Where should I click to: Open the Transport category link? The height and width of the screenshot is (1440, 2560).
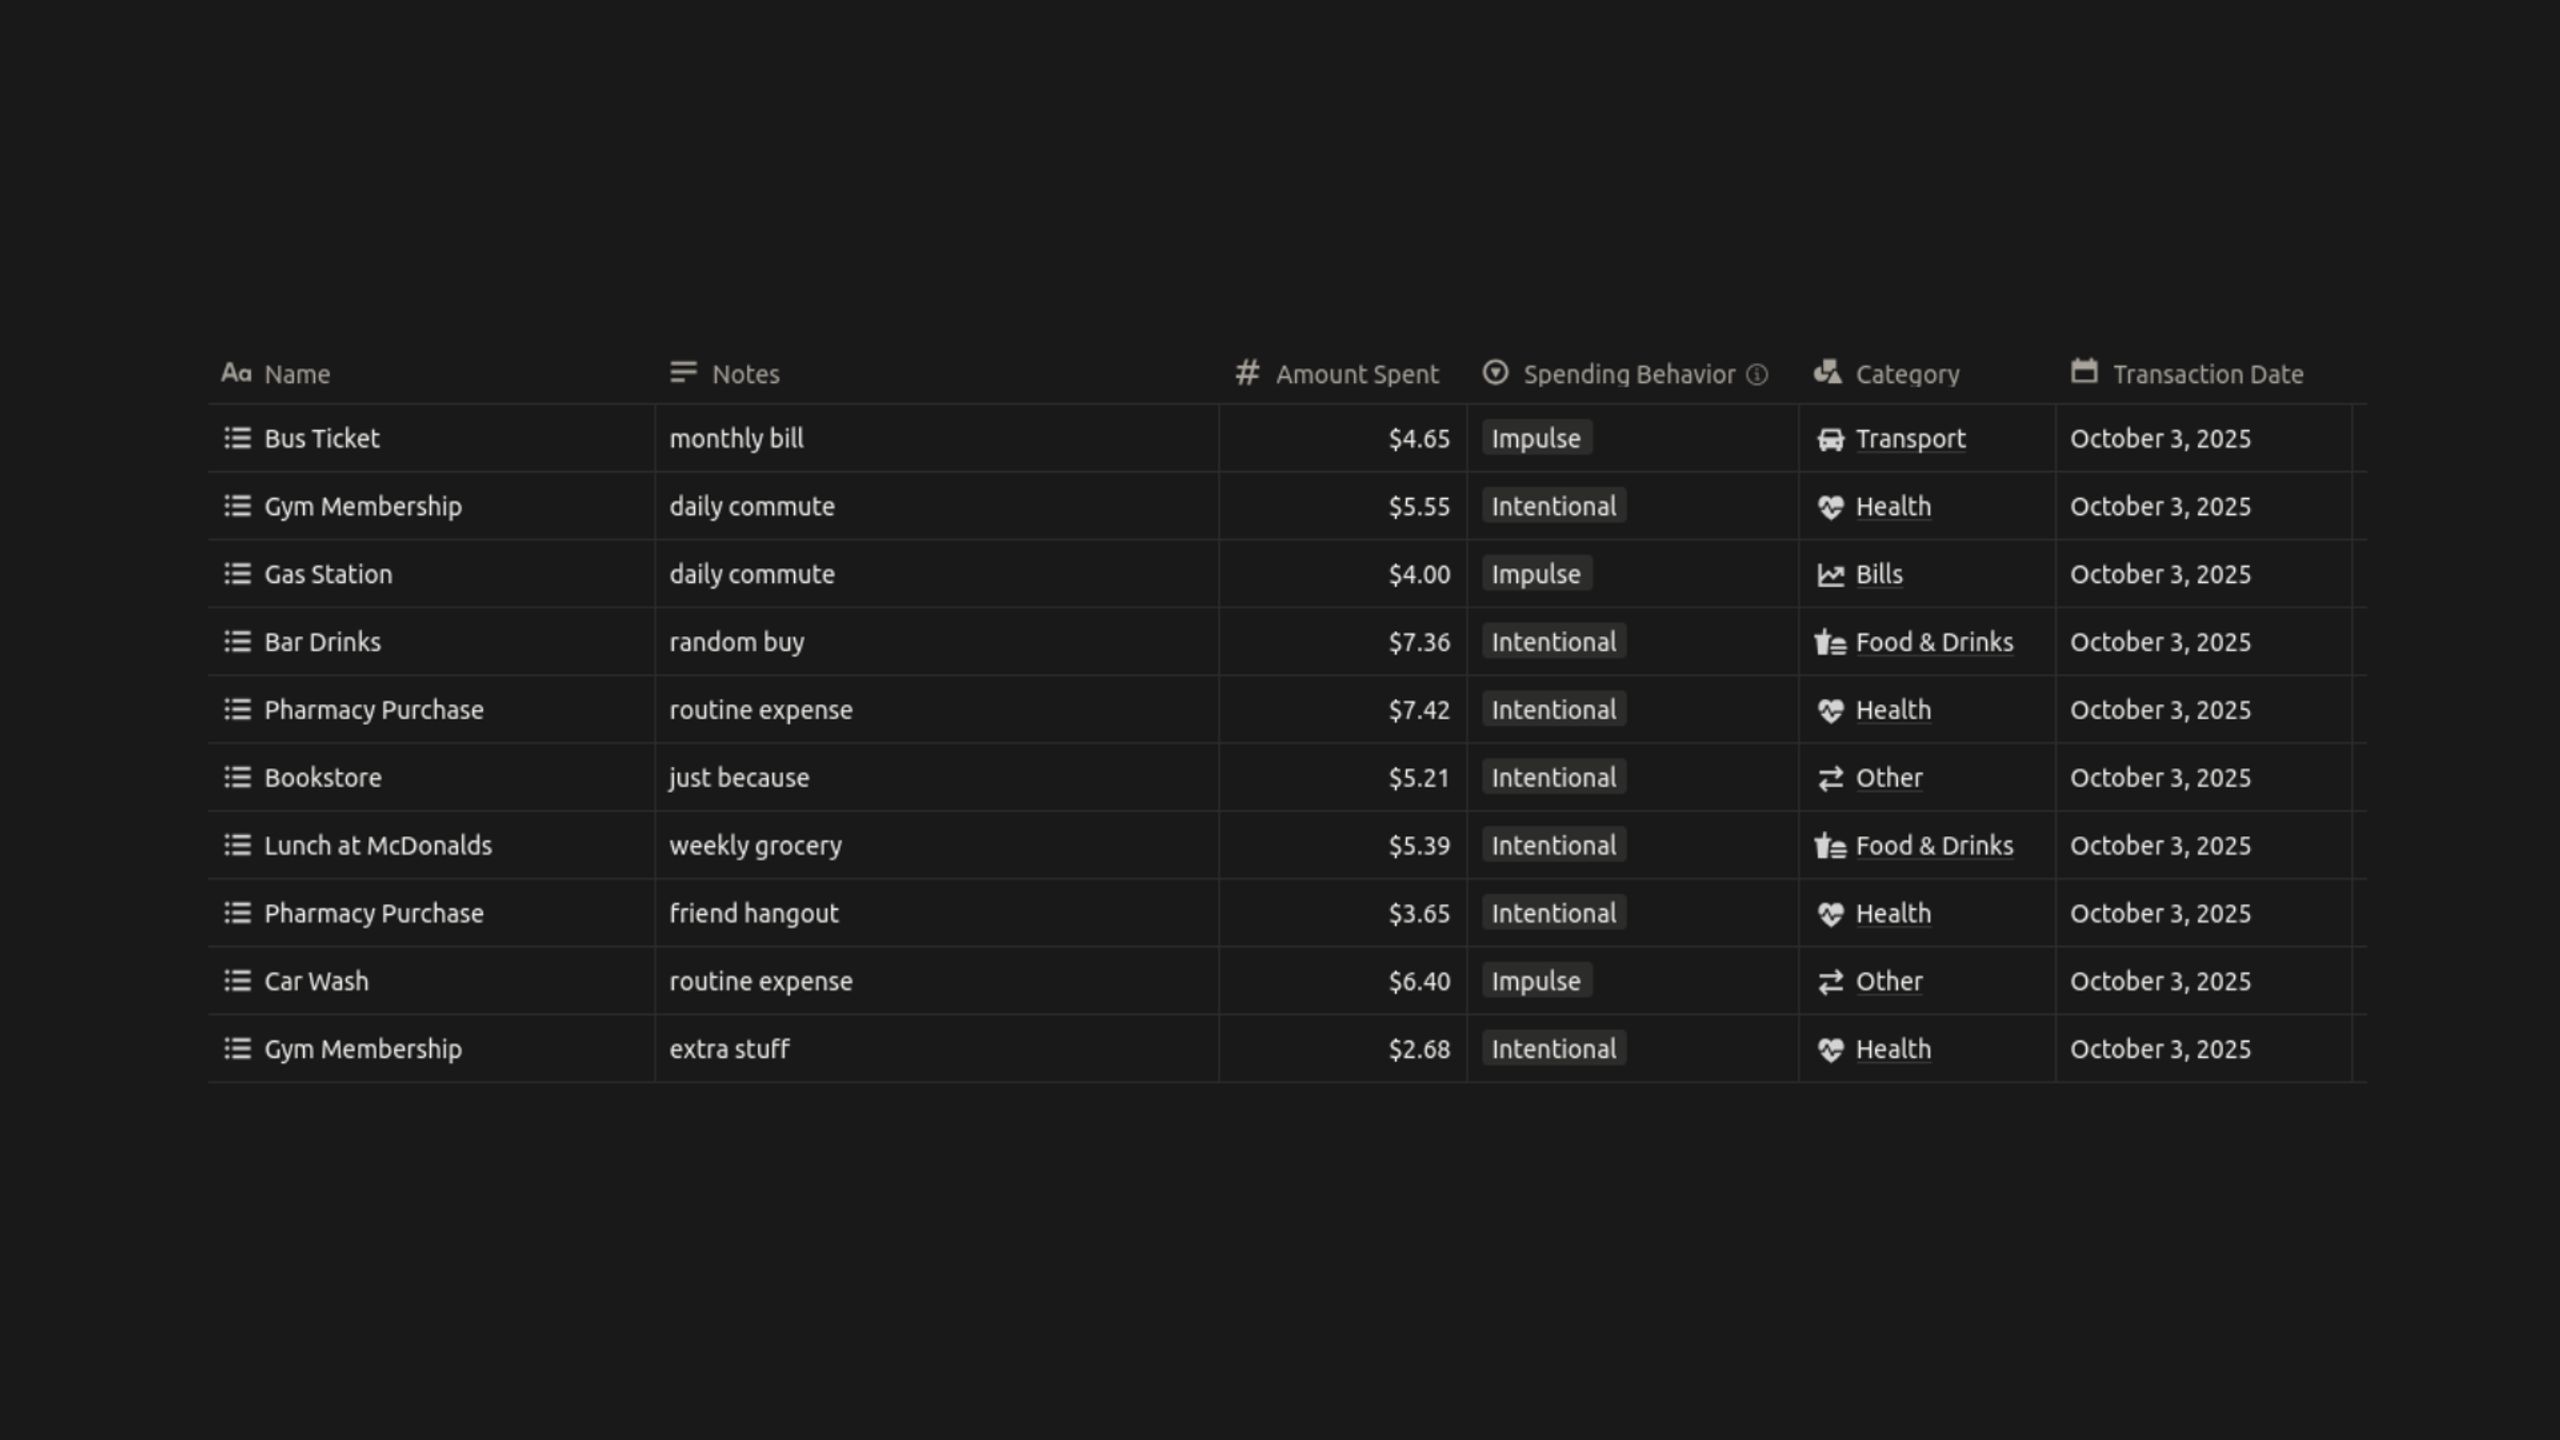[x=1910, y=439]
